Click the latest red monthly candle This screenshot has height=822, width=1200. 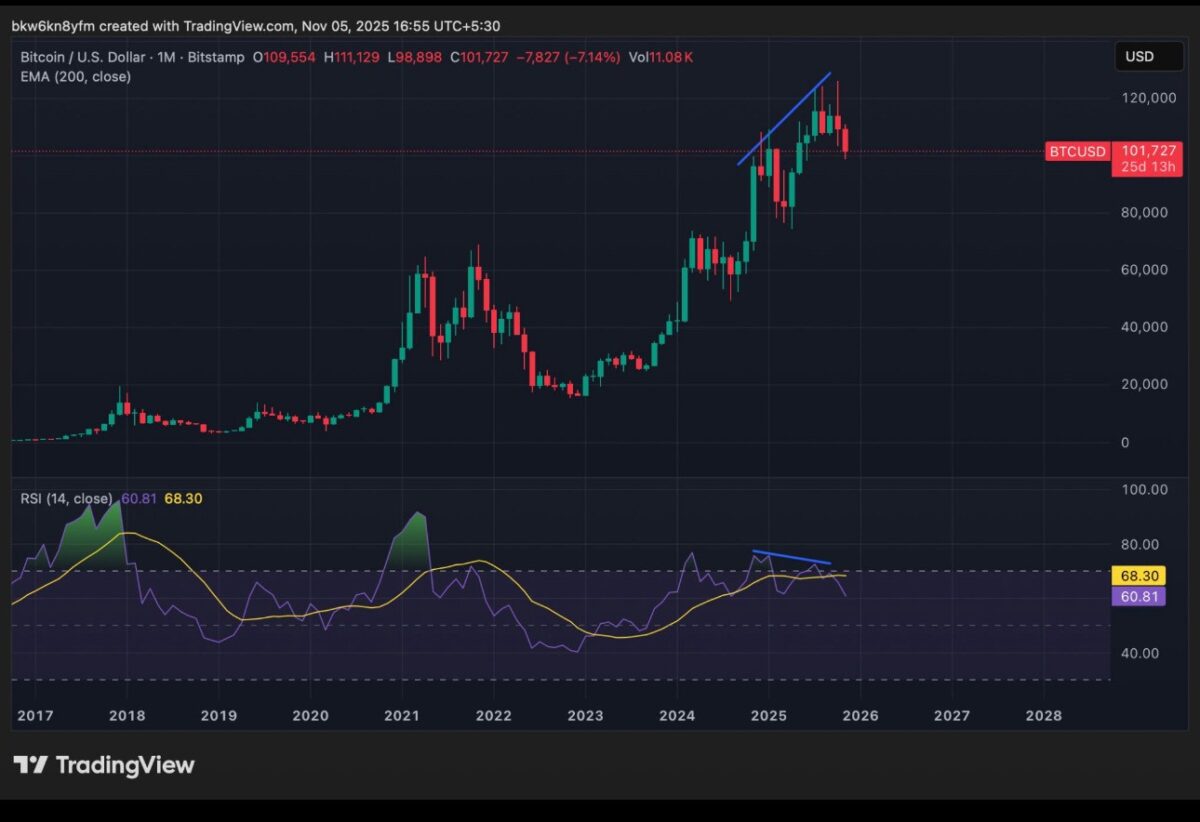tap(846, 140)
